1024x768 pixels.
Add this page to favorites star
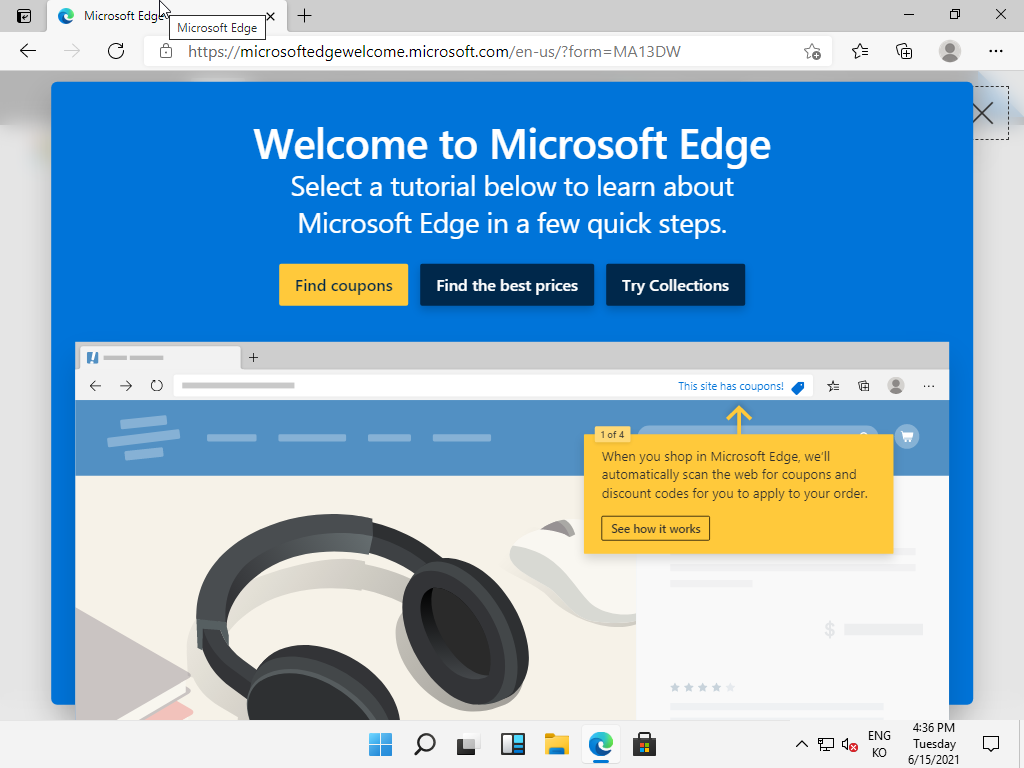click(812, 51)
